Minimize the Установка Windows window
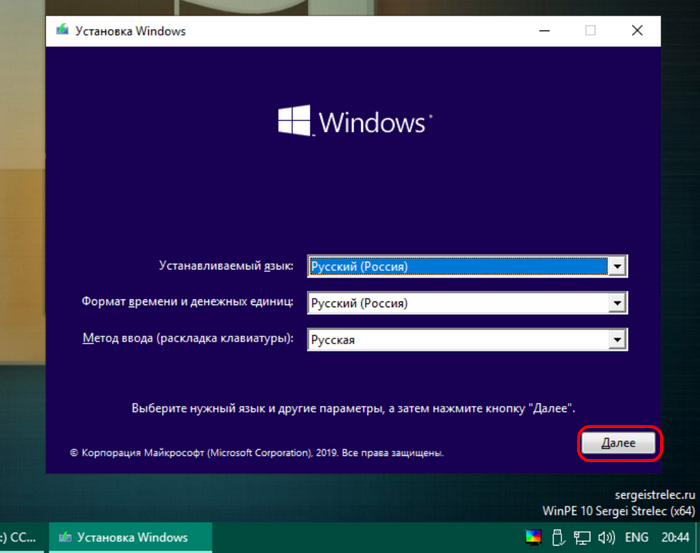 (x=544, y=30)
